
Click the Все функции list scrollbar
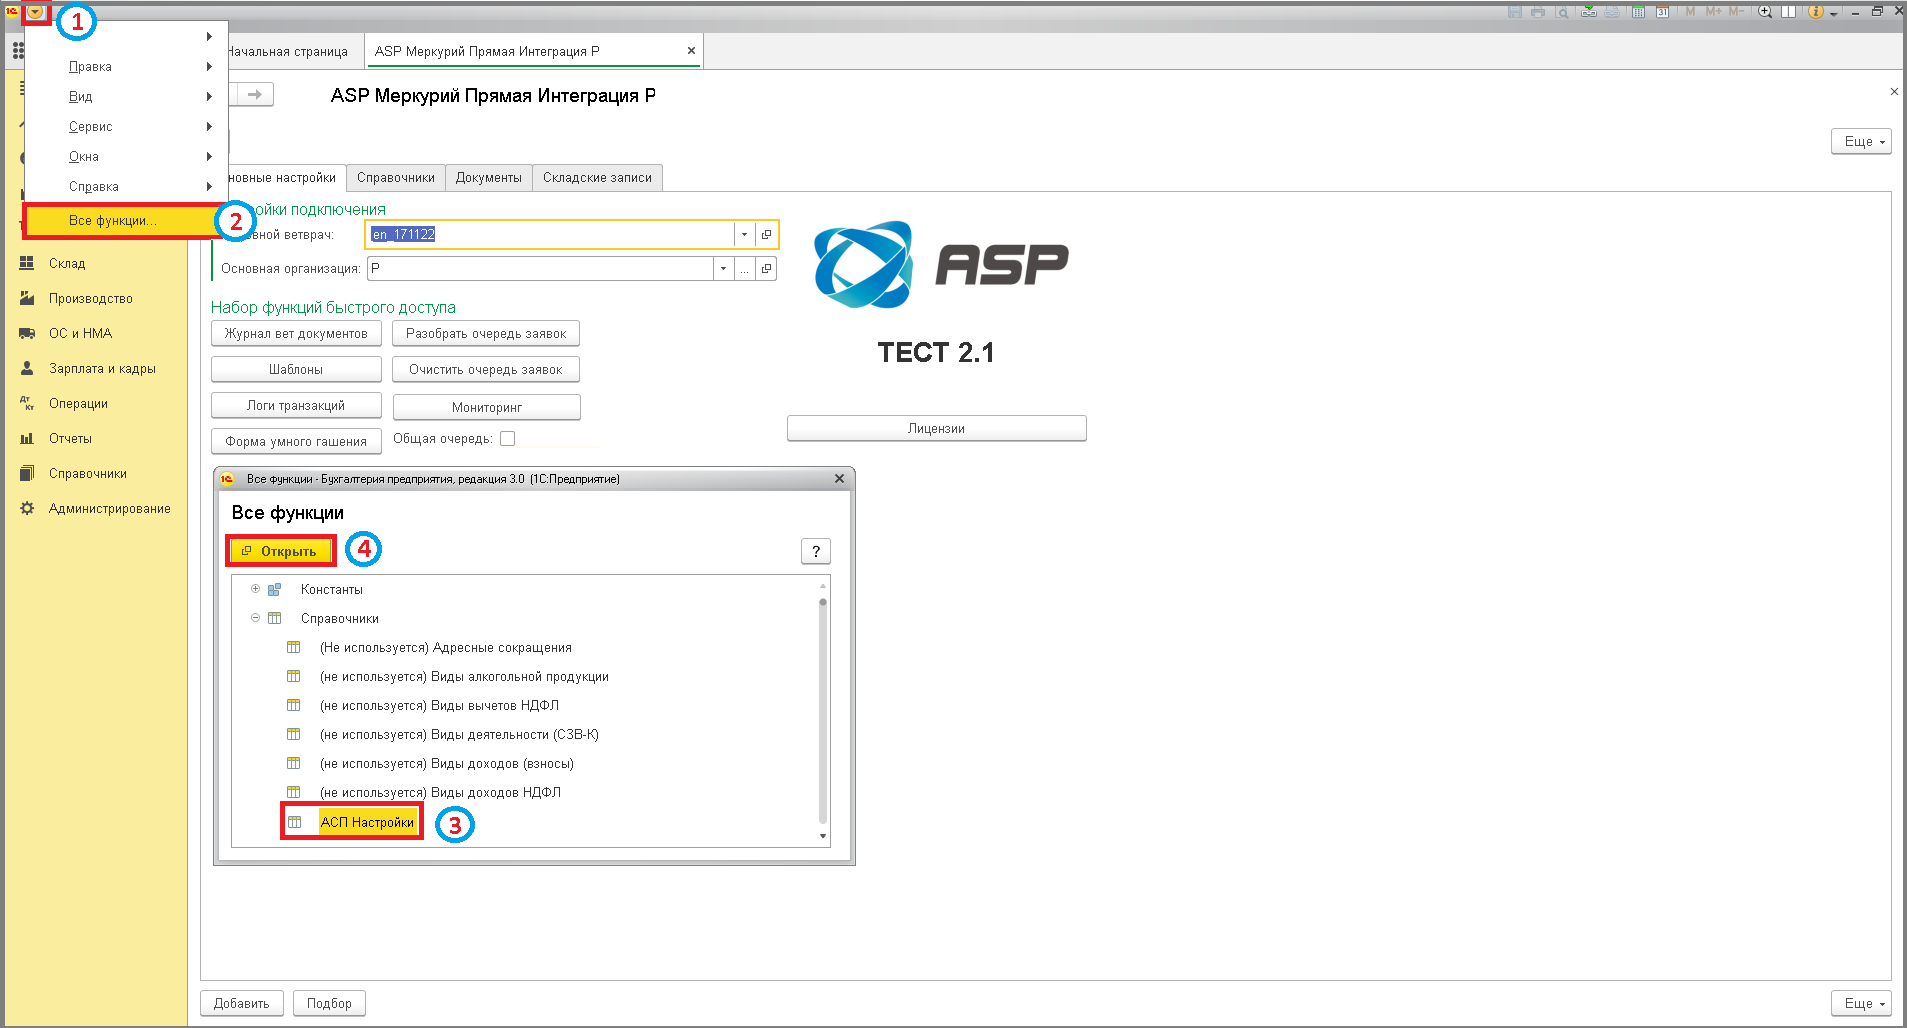tap(823, 710)
